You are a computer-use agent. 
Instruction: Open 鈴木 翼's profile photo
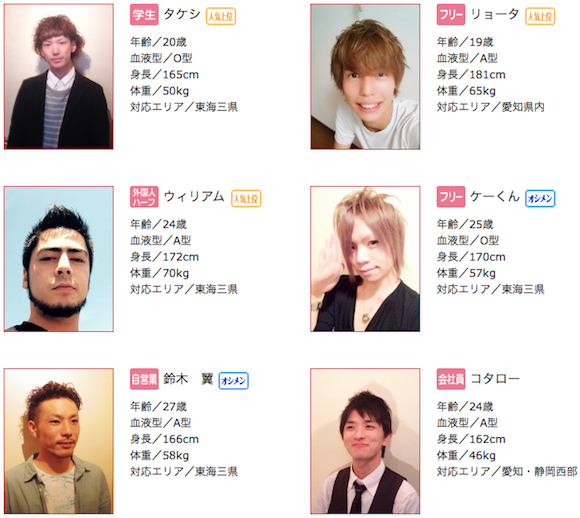pyautogui.click(x=58, y=441)
